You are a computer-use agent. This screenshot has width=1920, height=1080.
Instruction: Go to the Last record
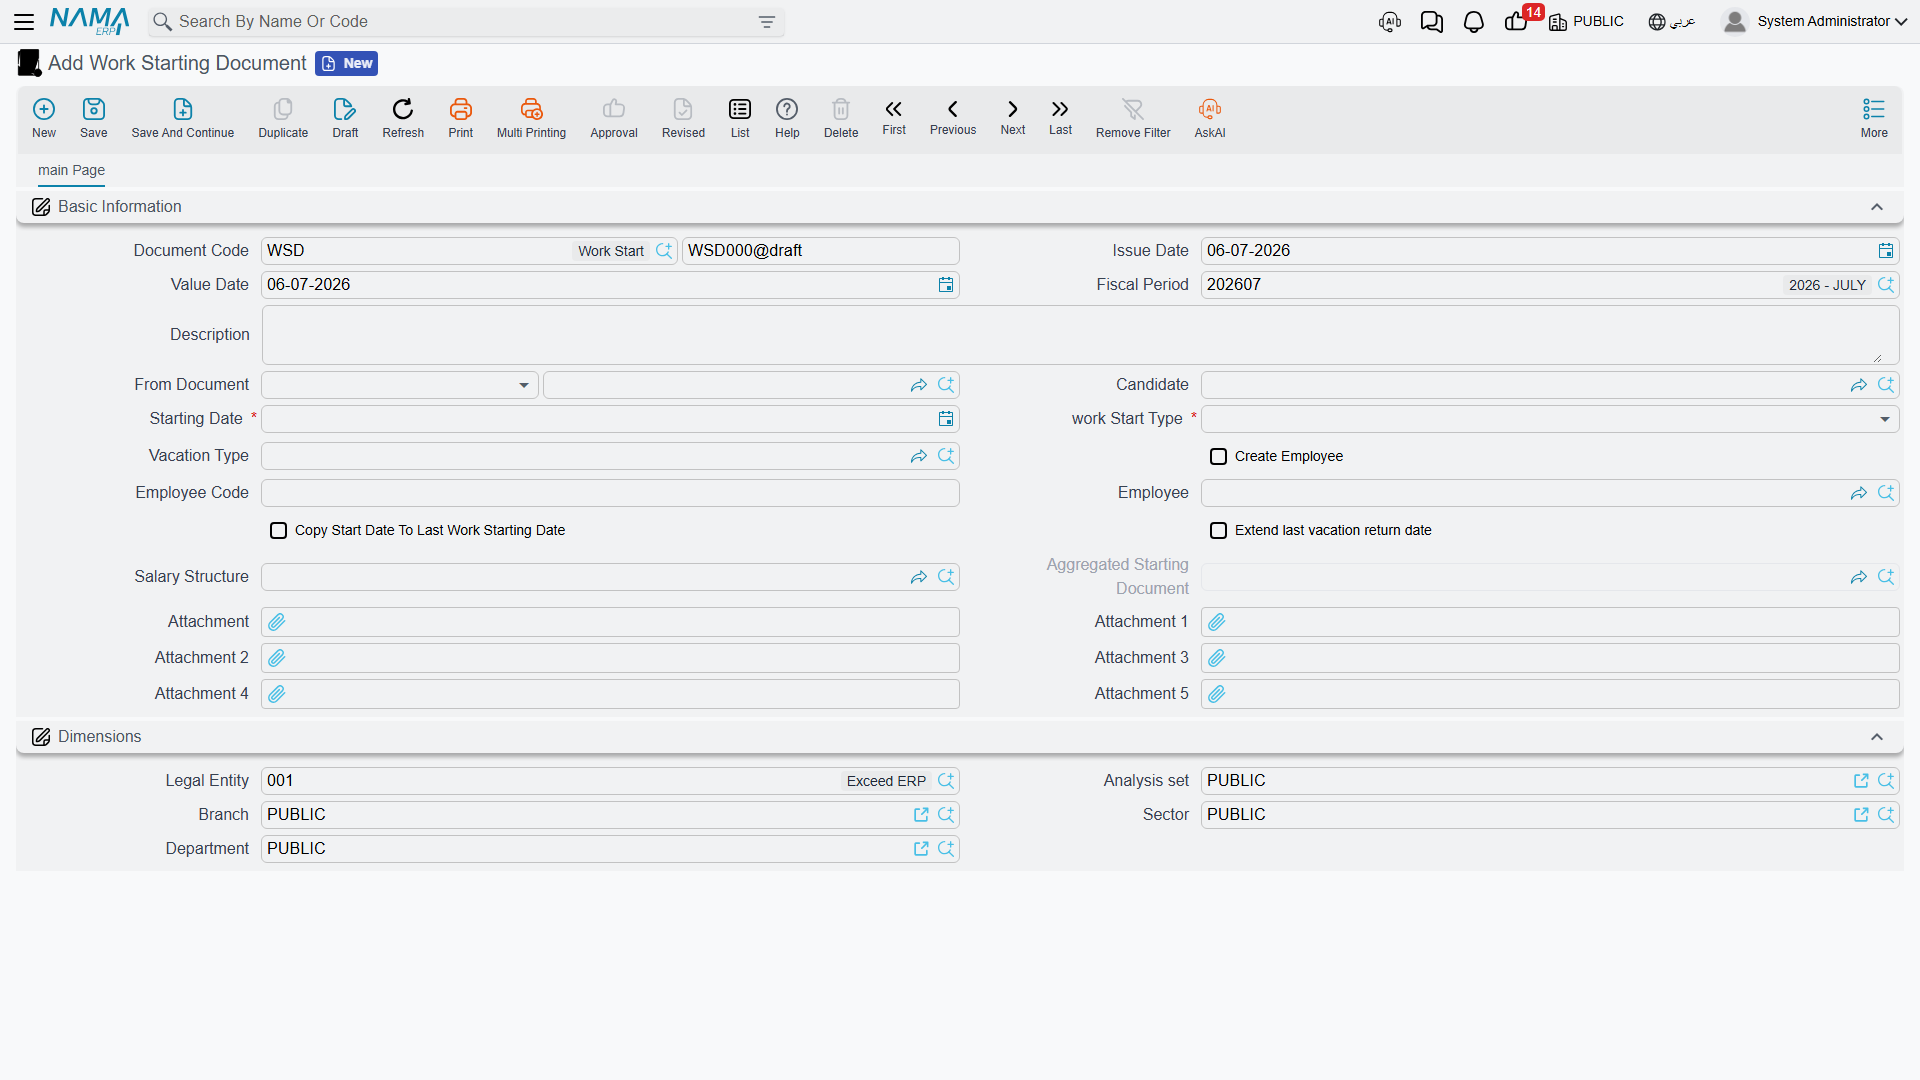[x=1060, y=116]
